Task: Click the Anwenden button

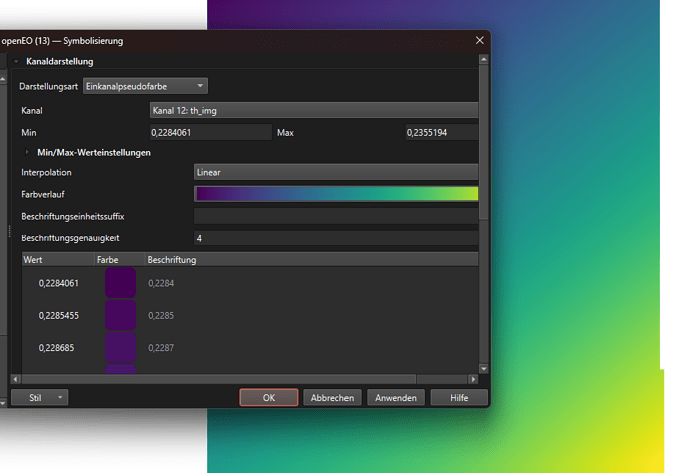Action: [396, 397]
